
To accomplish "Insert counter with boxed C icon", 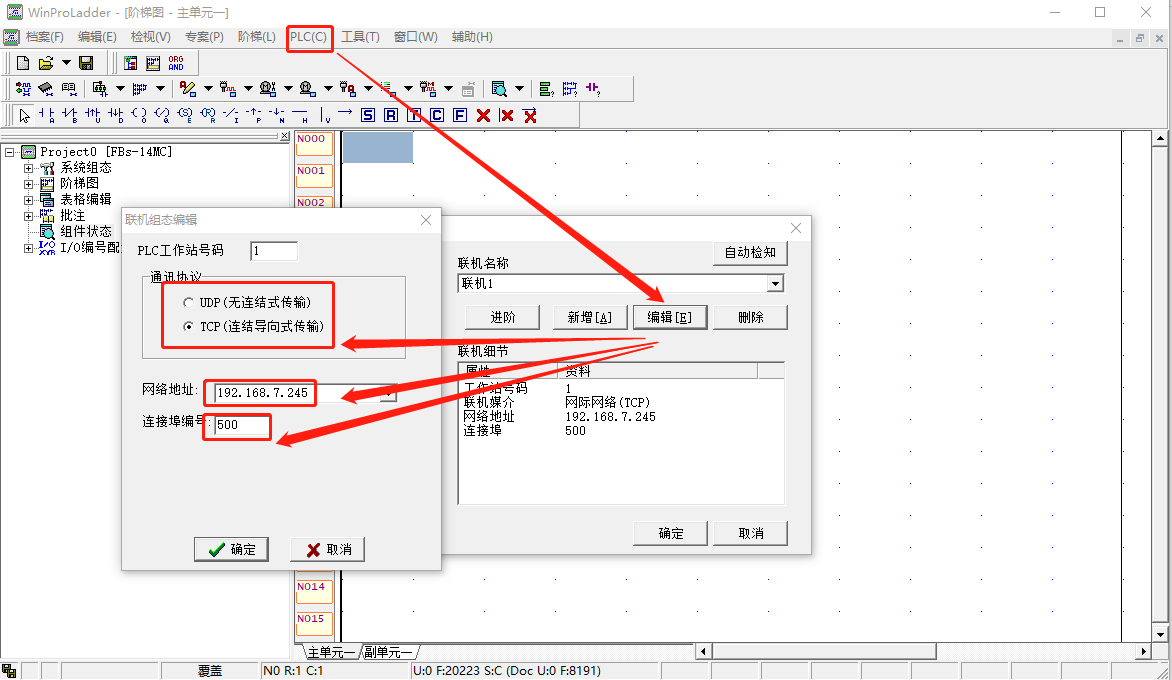I will pyautogui.click(x=437, y=115).
